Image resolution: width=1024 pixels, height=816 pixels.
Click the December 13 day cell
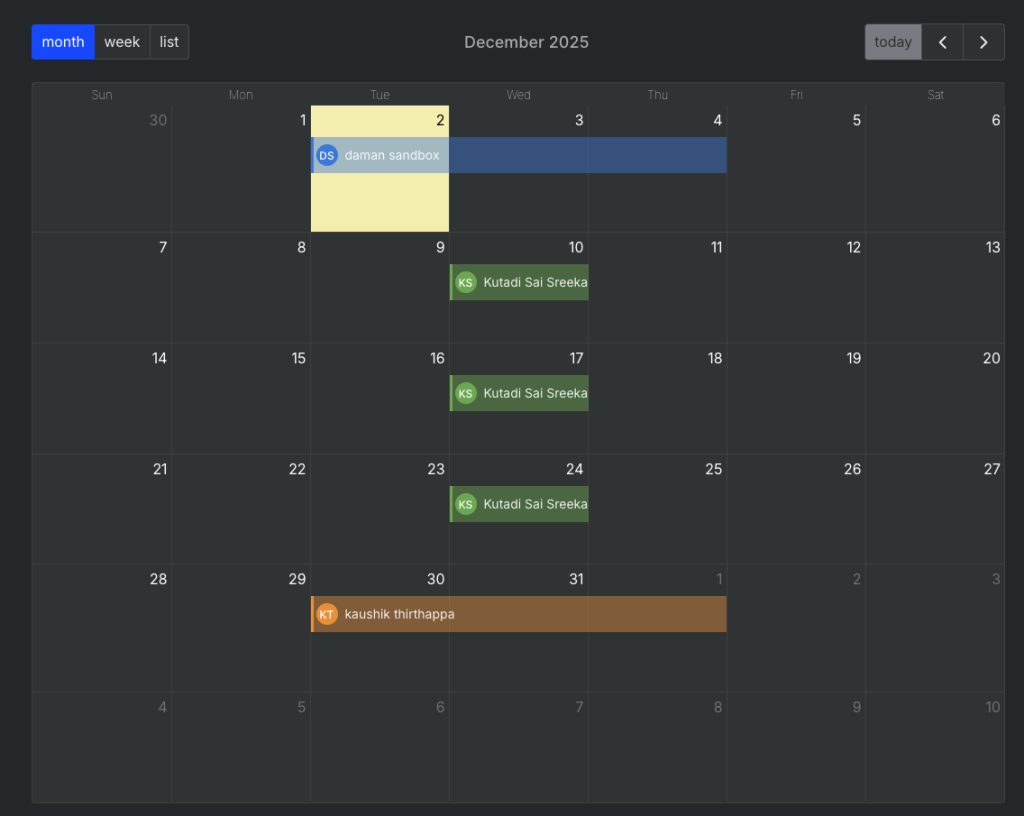935,295
